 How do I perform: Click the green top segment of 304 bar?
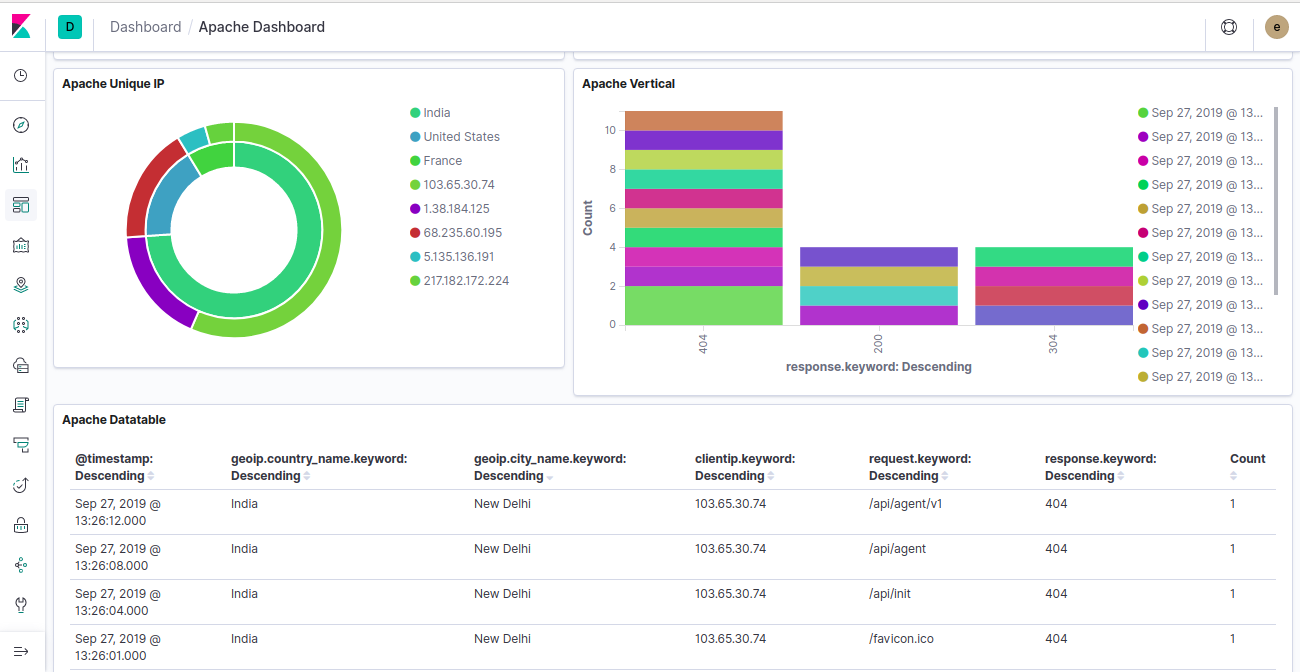(x=1054, y=257)
